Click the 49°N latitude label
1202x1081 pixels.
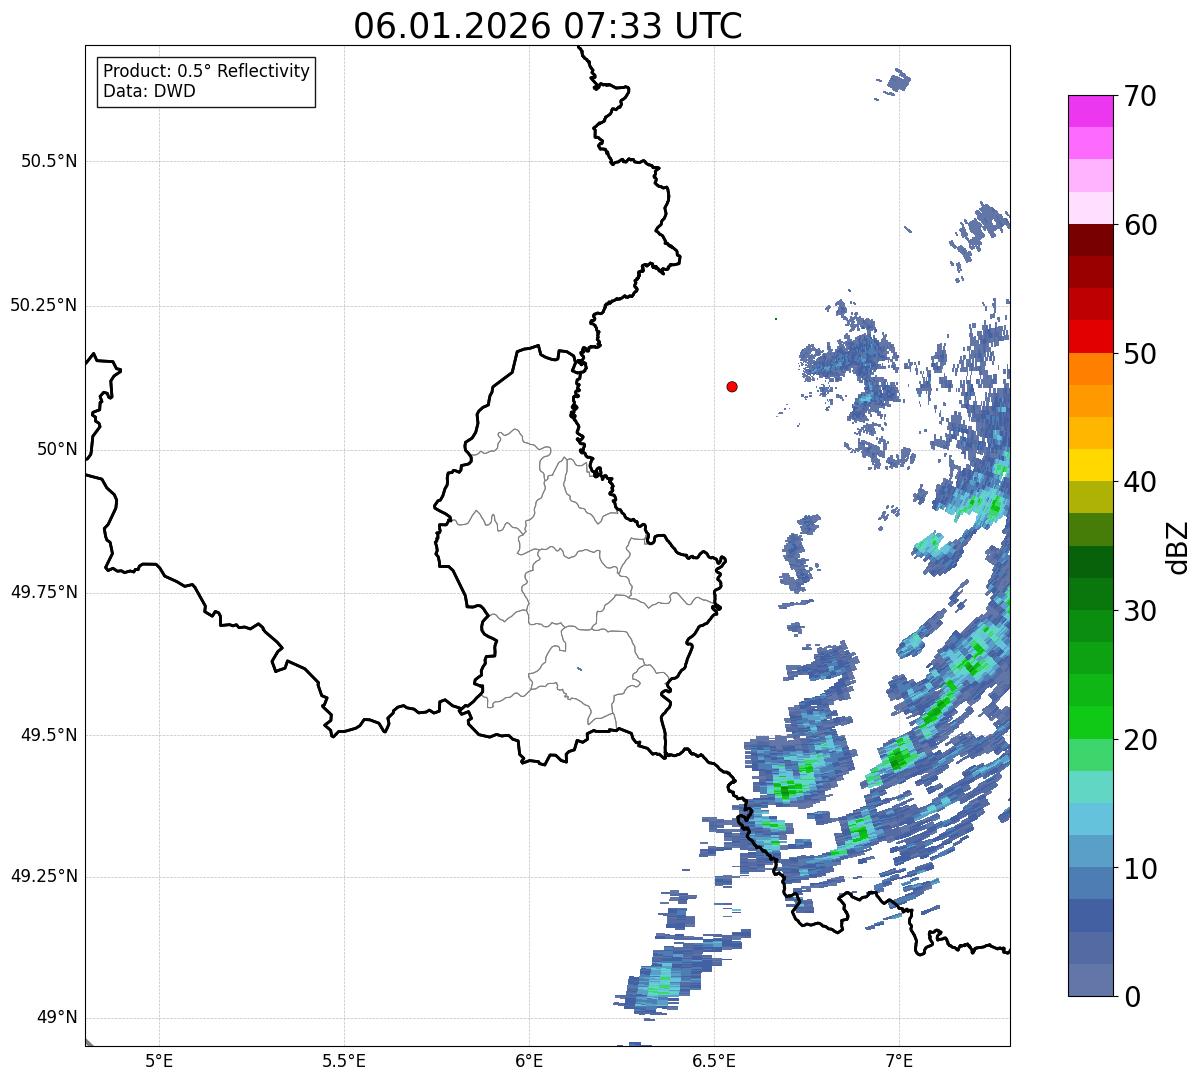pos(57,1018)
